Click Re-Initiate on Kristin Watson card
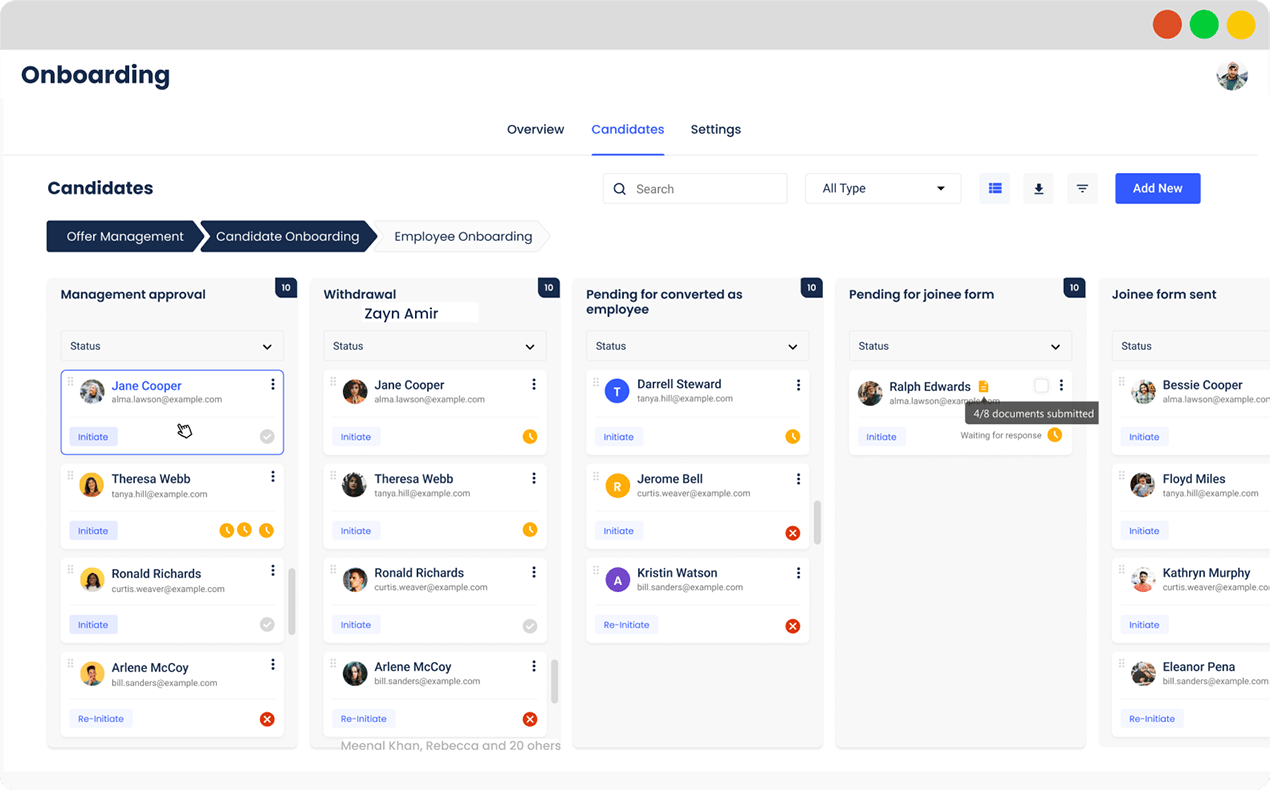This screenshot has height=790, width=1270. pyautogui.click(x=626, y=625)
